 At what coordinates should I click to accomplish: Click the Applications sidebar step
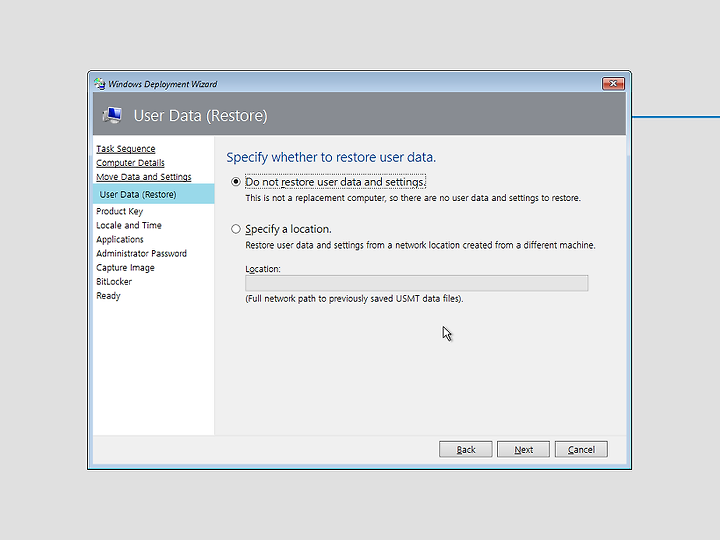120,239
